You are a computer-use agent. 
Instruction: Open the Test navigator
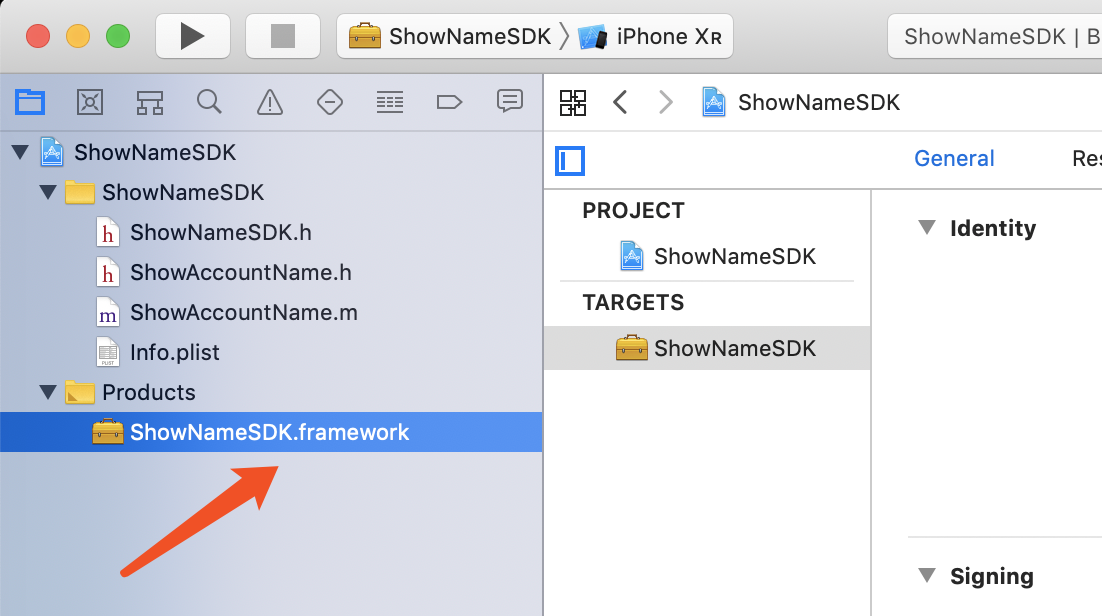(x=330, y=103)
